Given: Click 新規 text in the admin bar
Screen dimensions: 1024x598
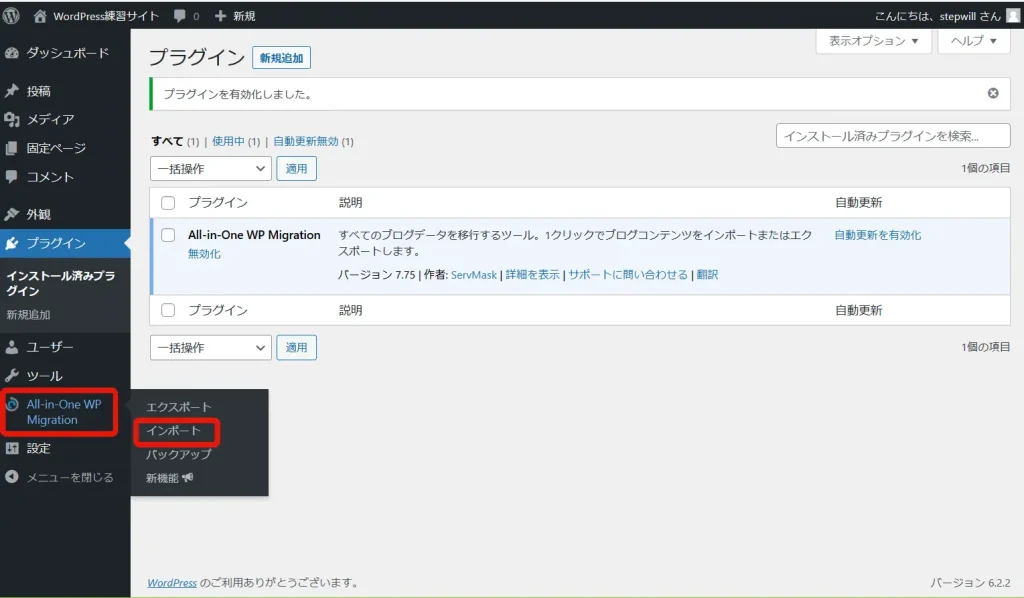Looking at the screenshot, I should point(244,16).
